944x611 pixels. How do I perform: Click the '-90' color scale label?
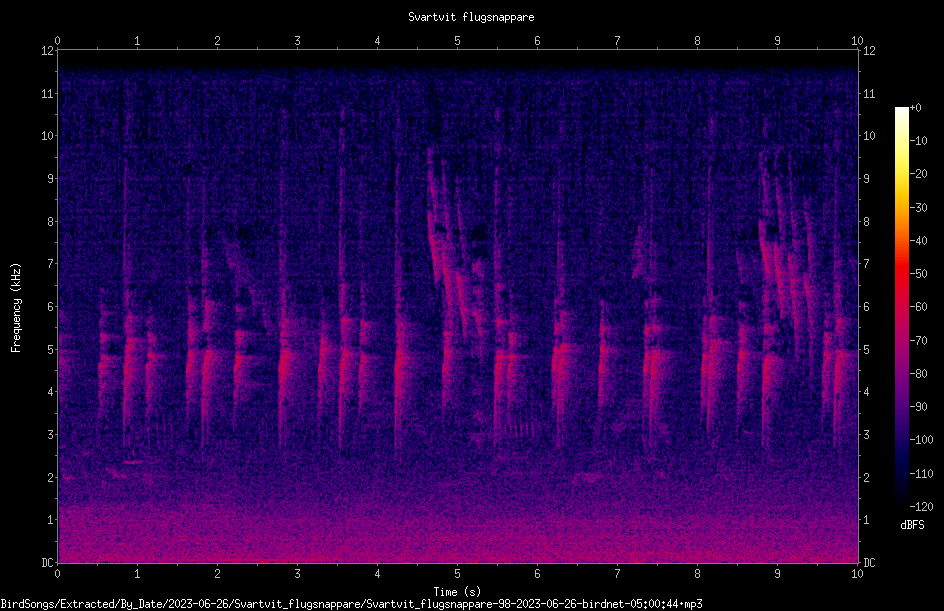point(919,407)
